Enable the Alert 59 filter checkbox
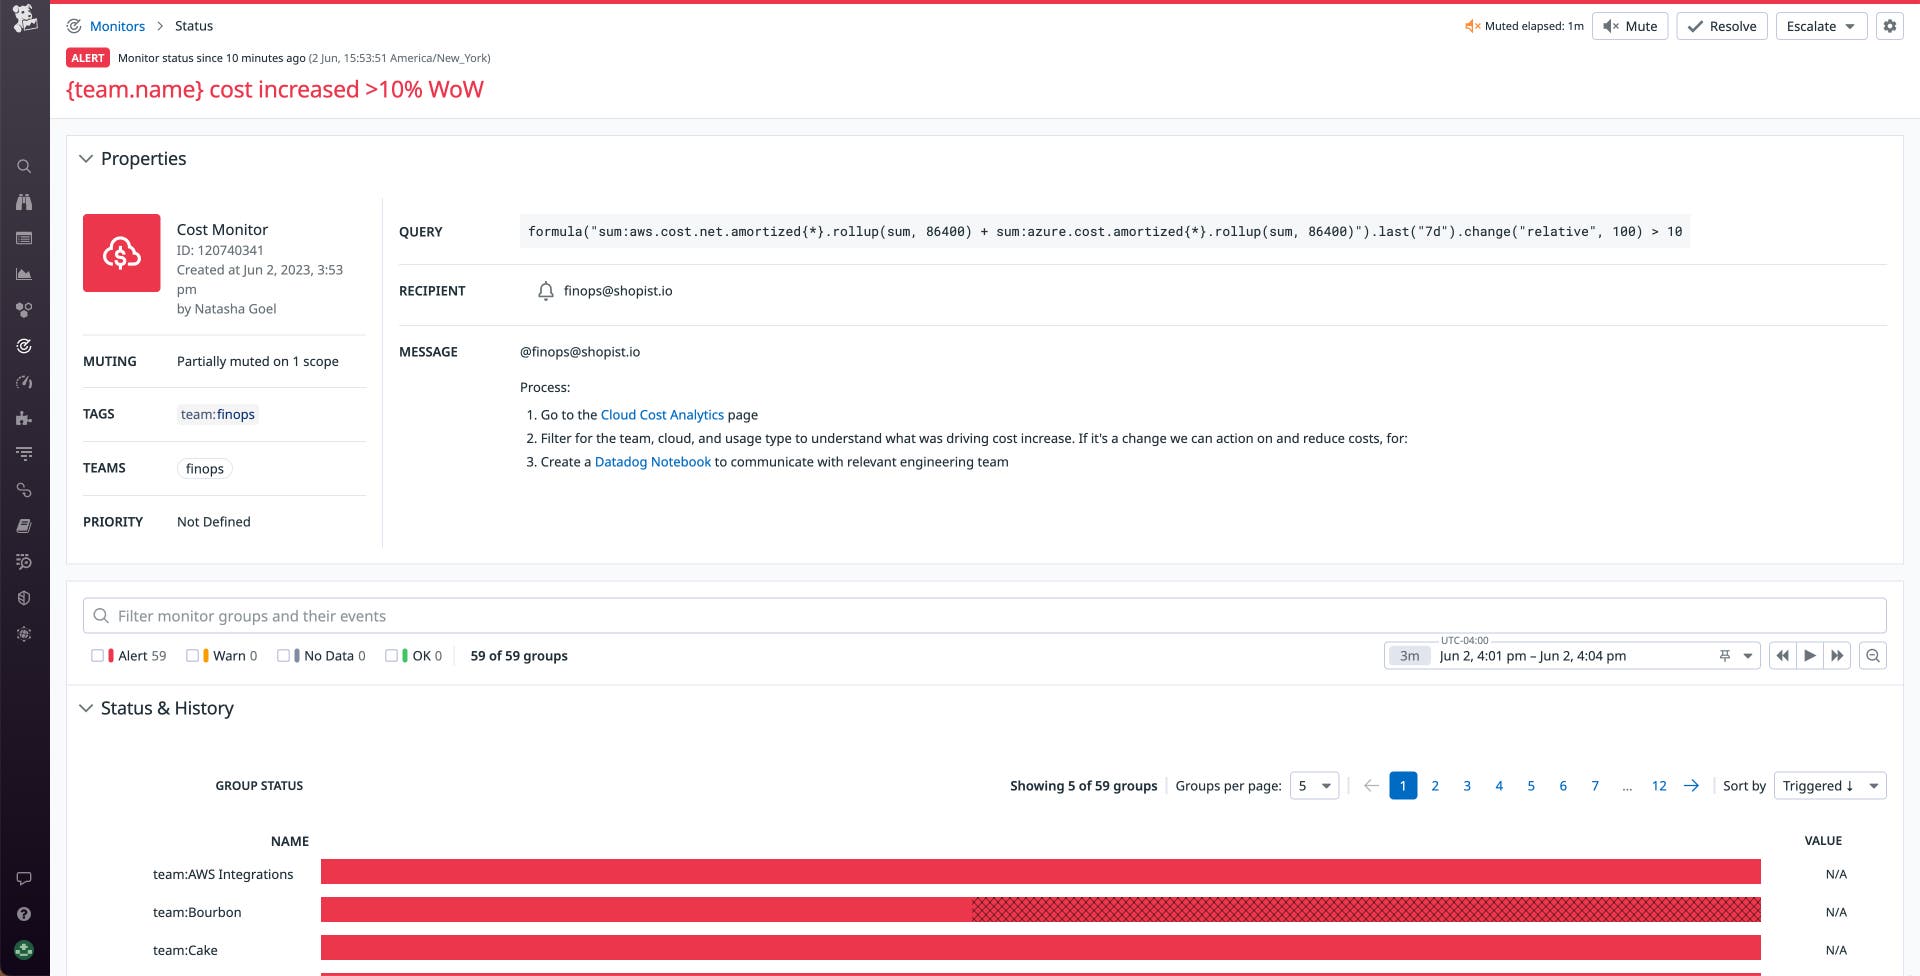This screenshot has width=1920, height=976. point(97,655)
